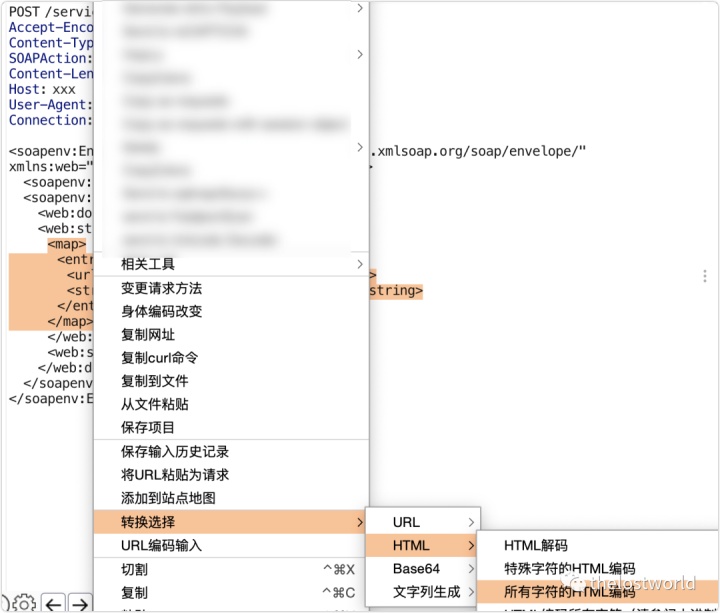The image size is (720, 613).
Task: Click the xmlns:web= attribute text
Action: (x=51, y=167)
